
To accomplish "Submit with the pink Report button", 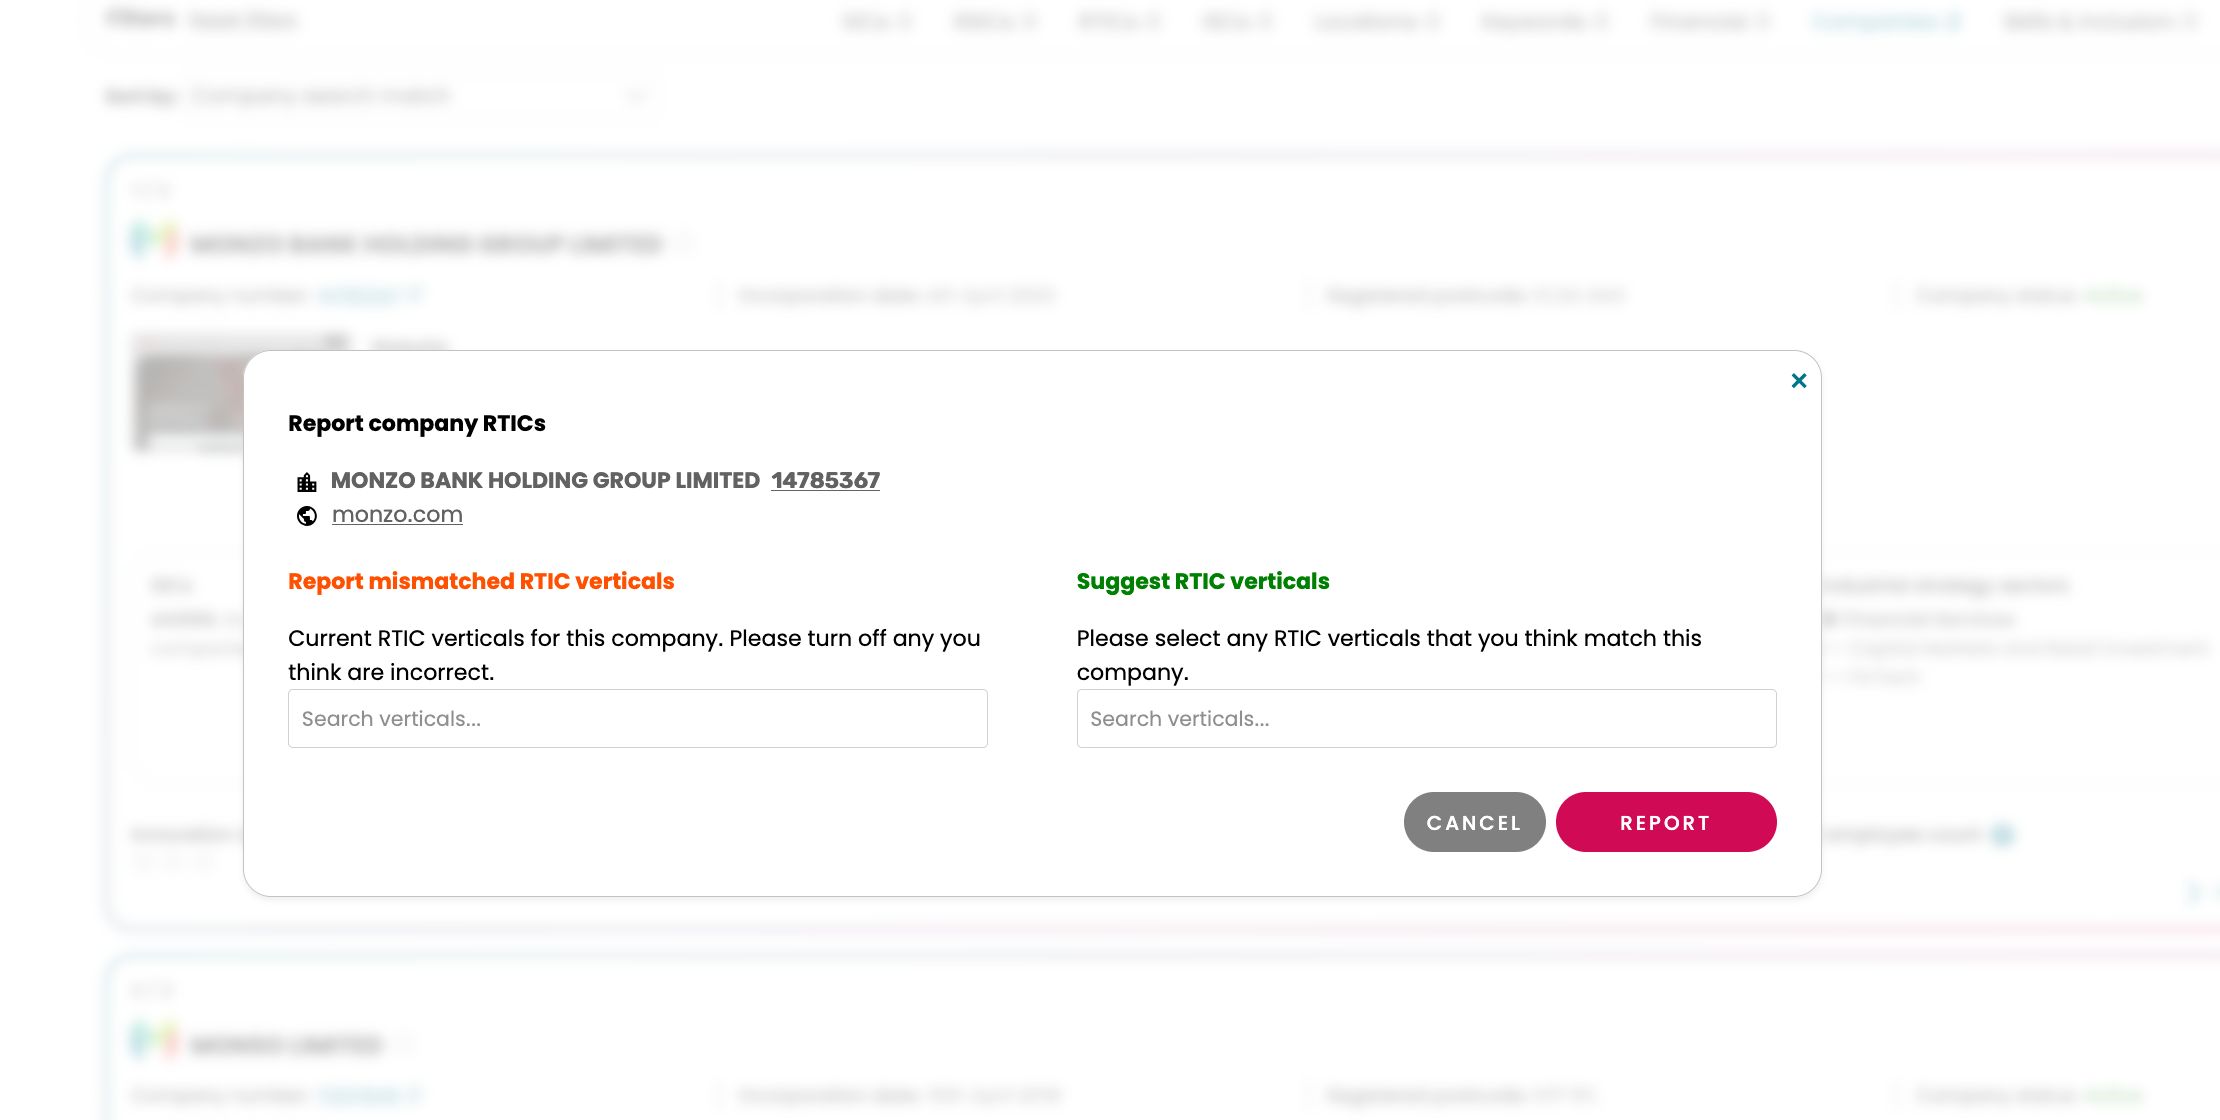I will 1666,822.
